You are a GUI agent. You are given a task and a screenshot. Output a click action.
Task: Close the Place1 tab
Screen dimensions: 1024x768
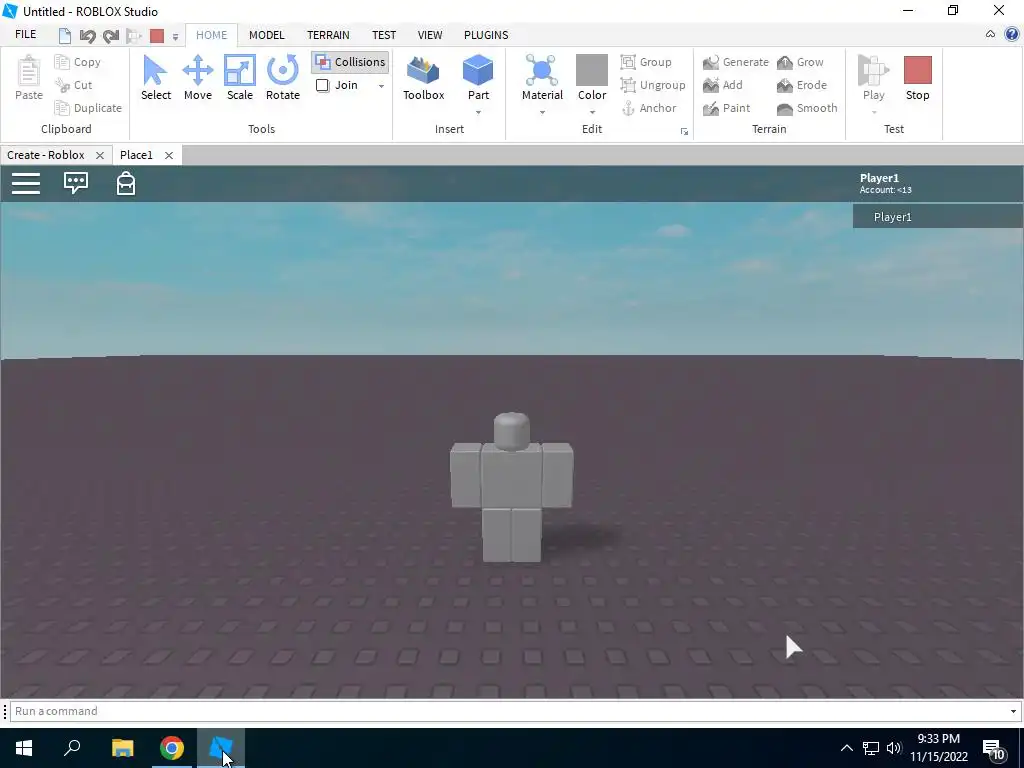pos(168,155)
